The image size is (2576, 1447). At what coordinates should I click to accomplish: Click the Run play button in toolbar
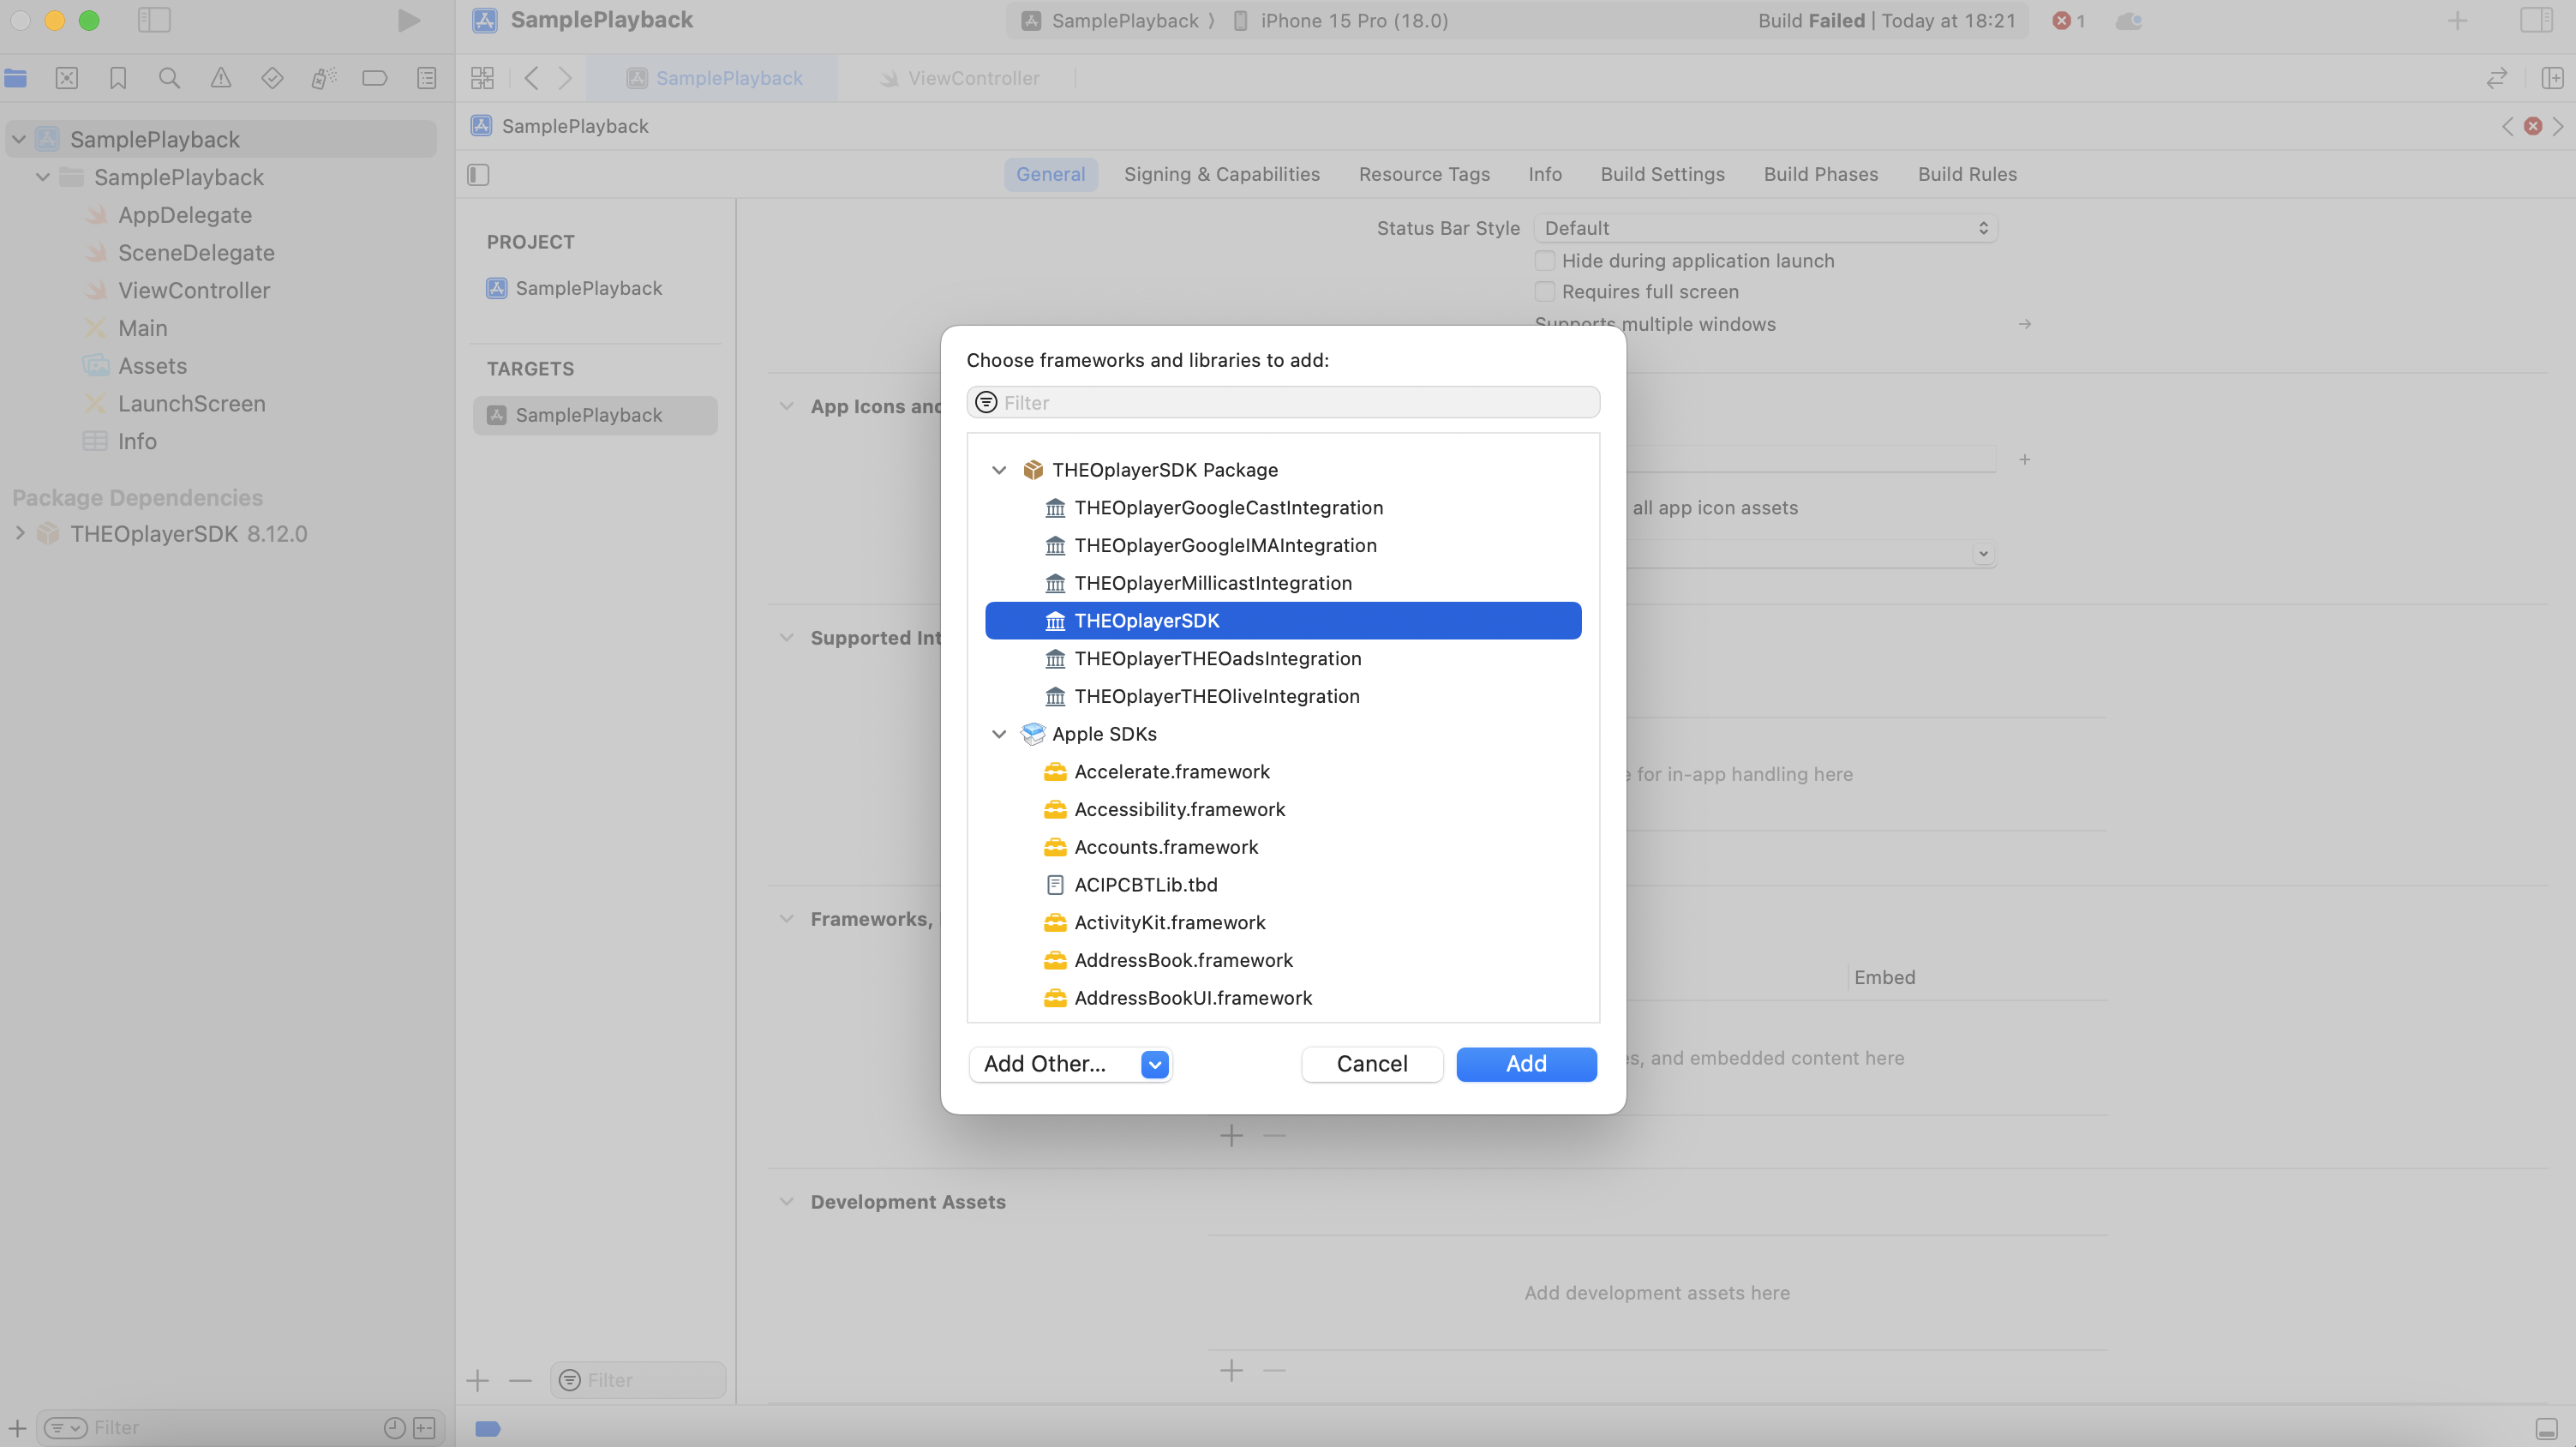408,21
